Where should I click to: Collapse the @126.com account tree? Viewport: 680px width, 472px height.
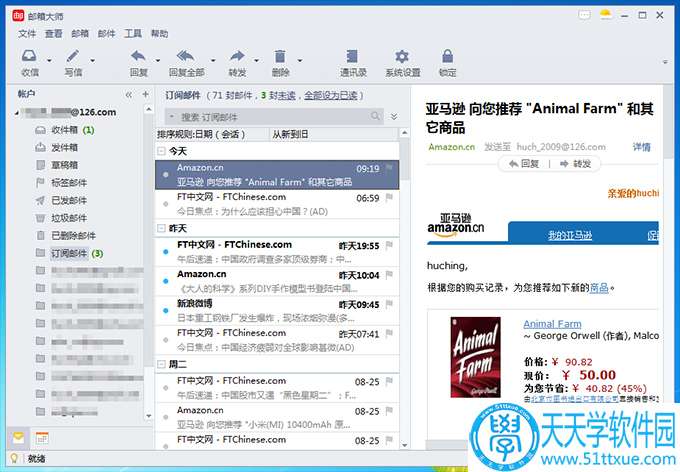click(17, 113)
